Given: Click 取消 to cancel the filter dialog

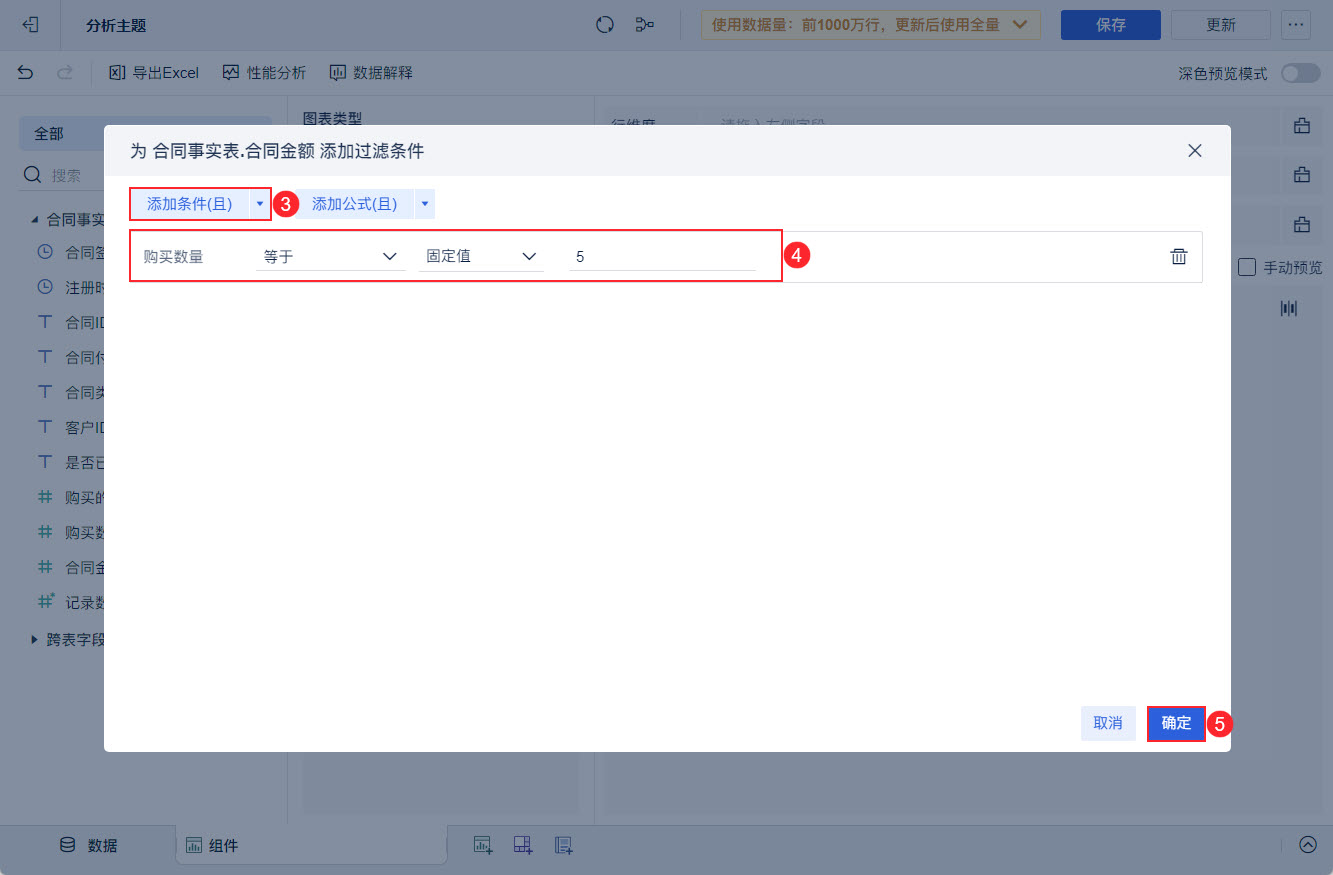Looking at the screenshot, I should 1108,723.
